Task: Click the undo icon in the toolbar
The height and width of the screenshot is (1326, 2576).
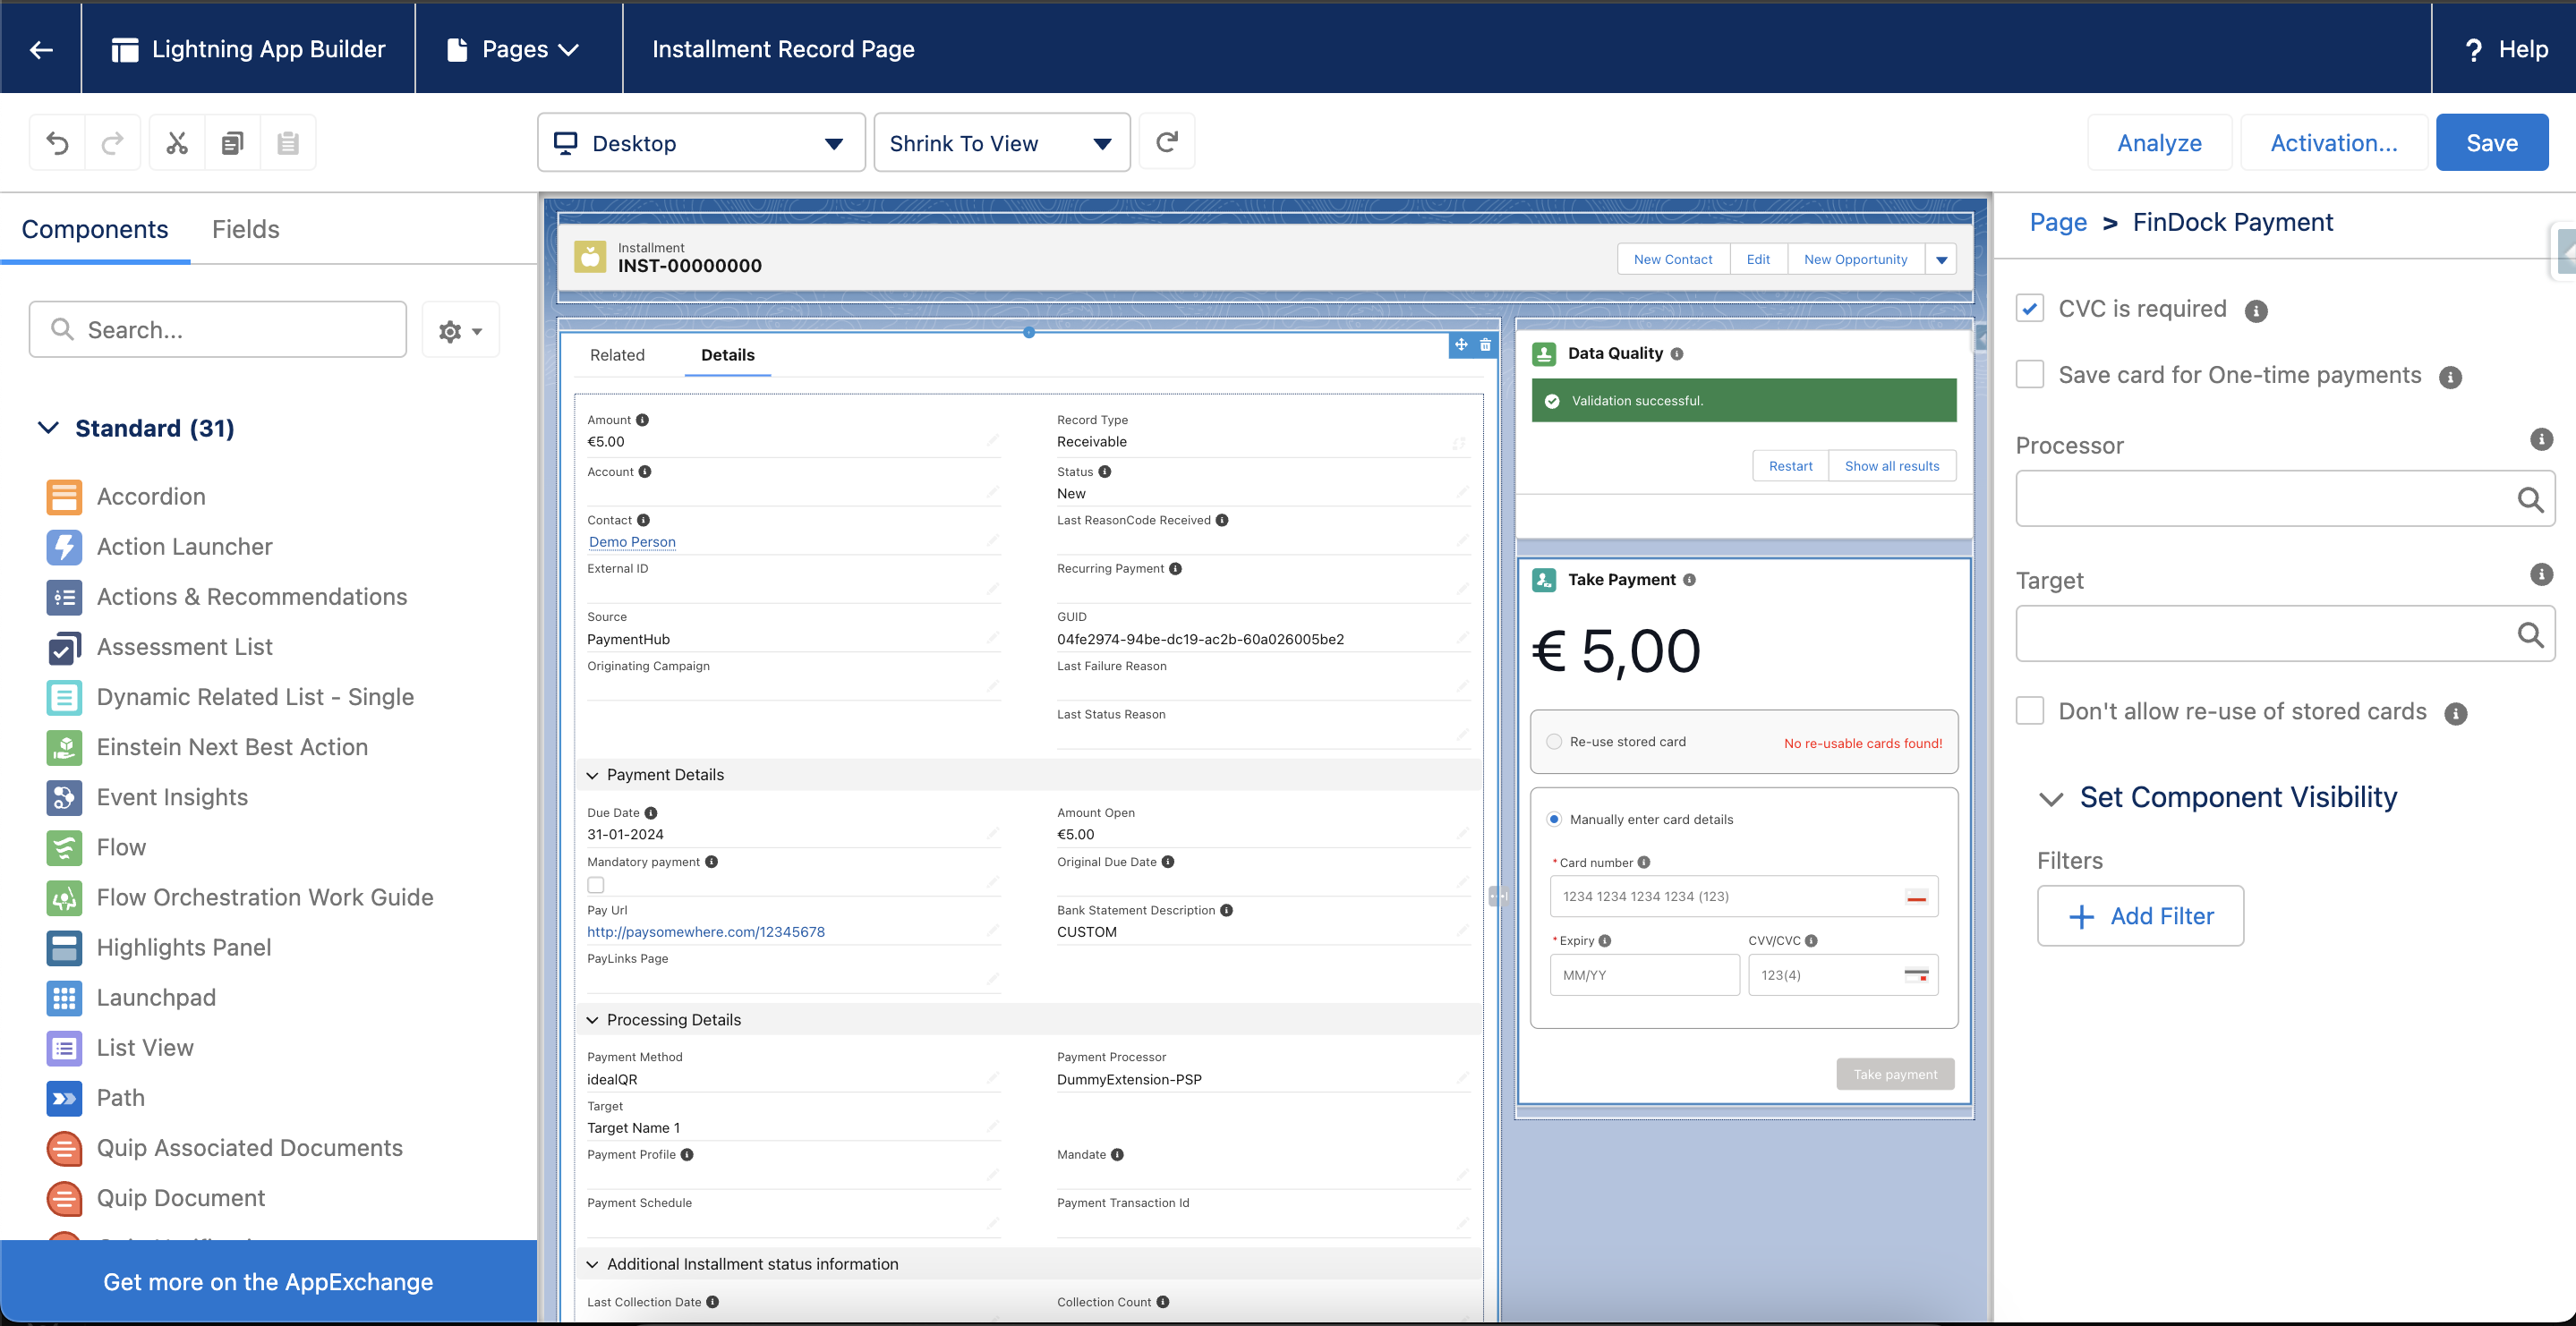Action: [x=57, y=142]
